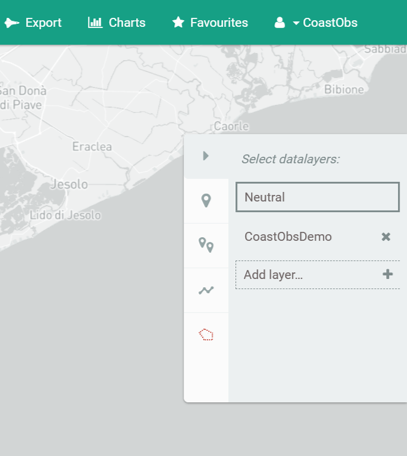Click the Favourites star icon

point(178,23)
